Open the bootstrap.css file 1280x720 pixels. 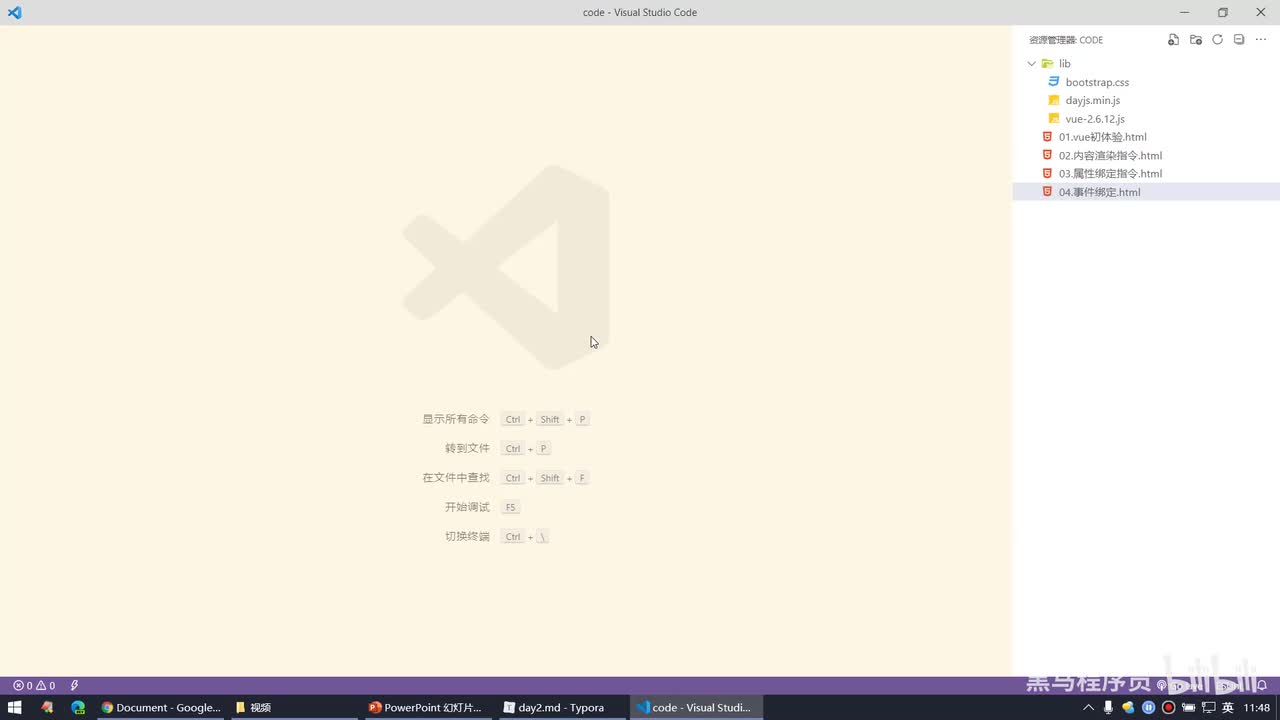point(1146,82)
